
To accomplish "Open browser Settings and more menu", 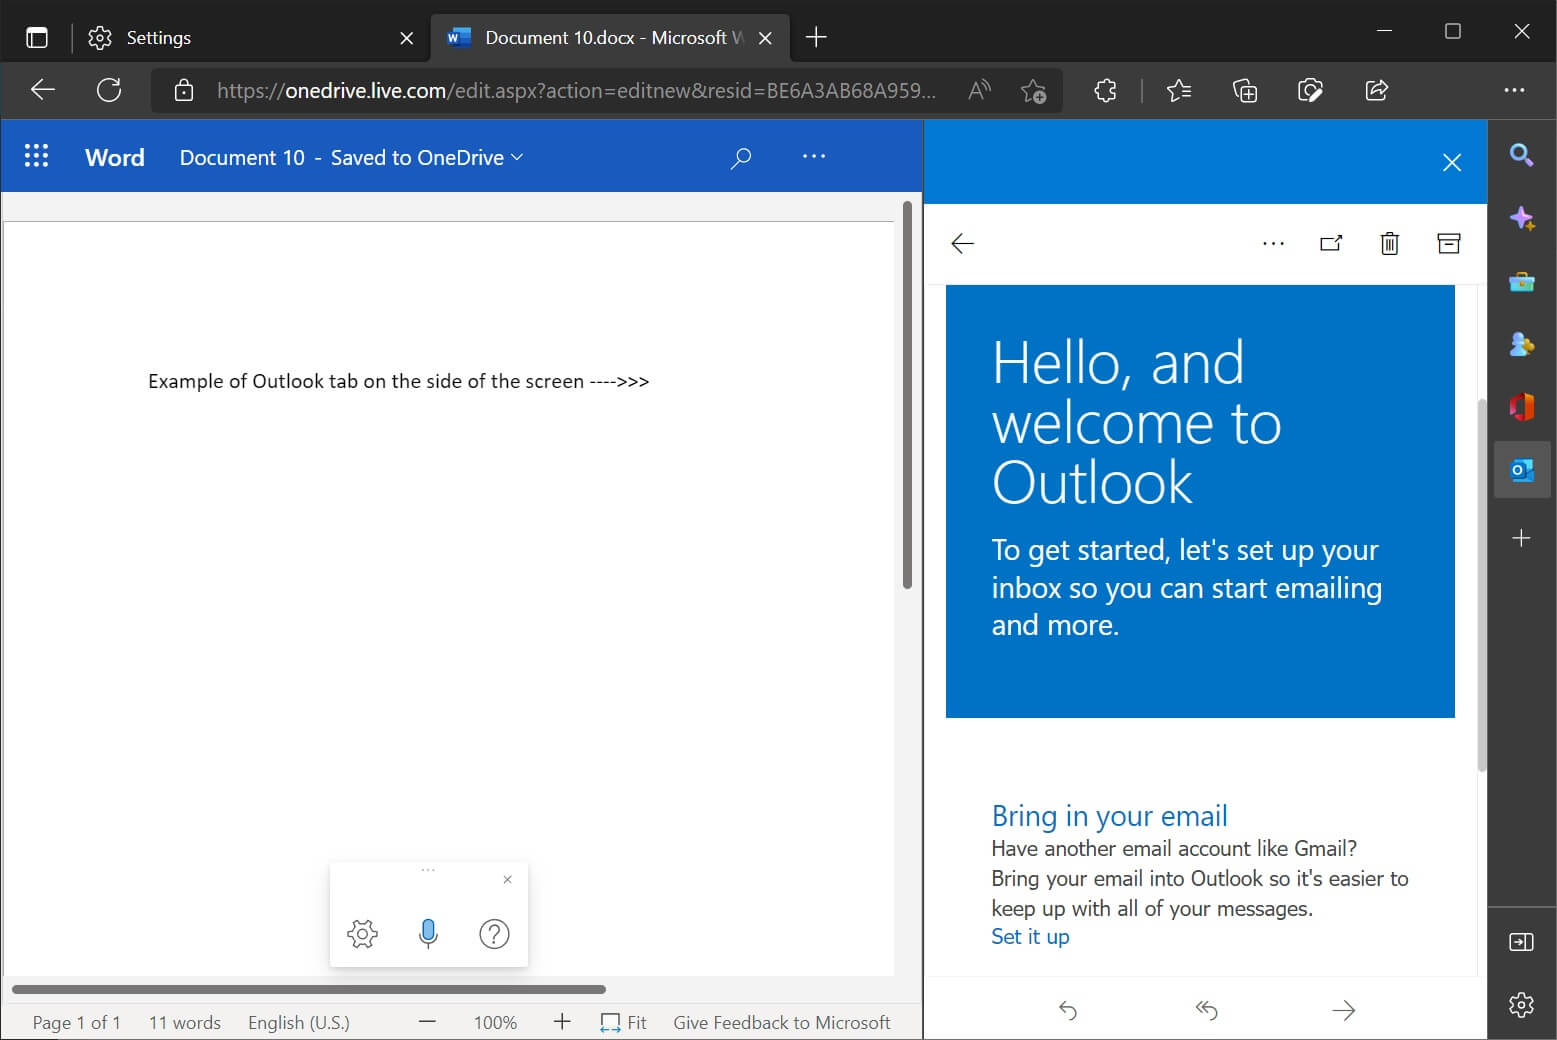I will [1514, 90].
